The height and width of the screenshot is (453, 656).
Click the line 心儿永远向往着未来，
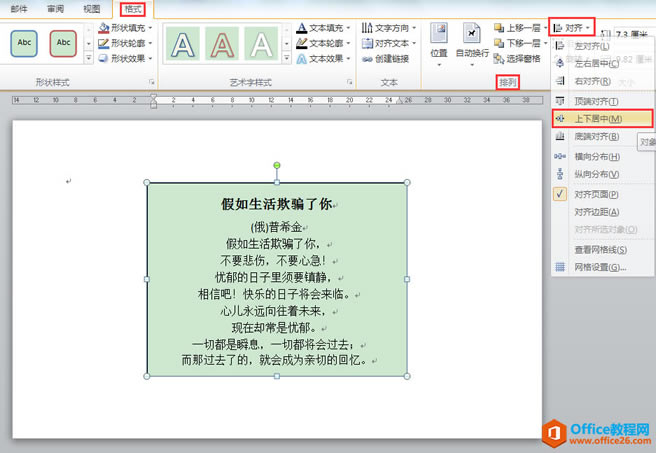pos(273,311)
